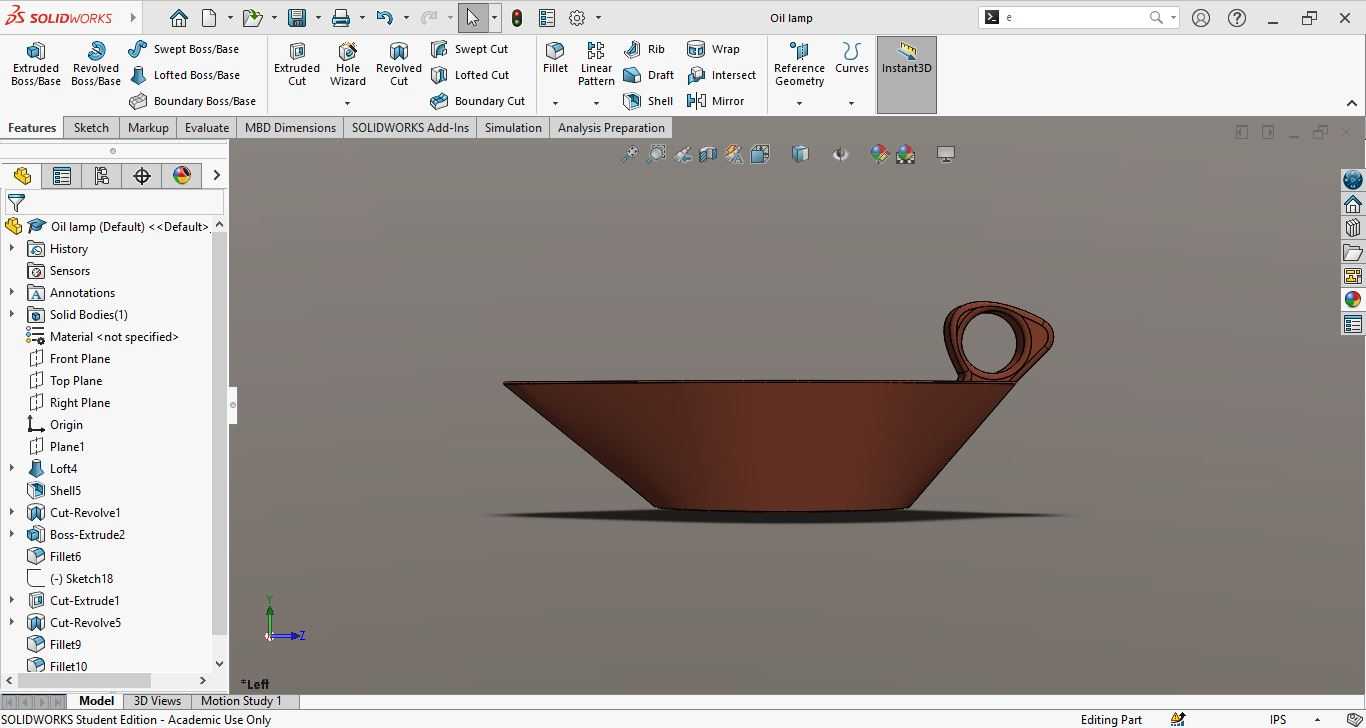Toggle Hide/Show Items eye icon
The image size is (1366, 728).
(x=840, y=154)
